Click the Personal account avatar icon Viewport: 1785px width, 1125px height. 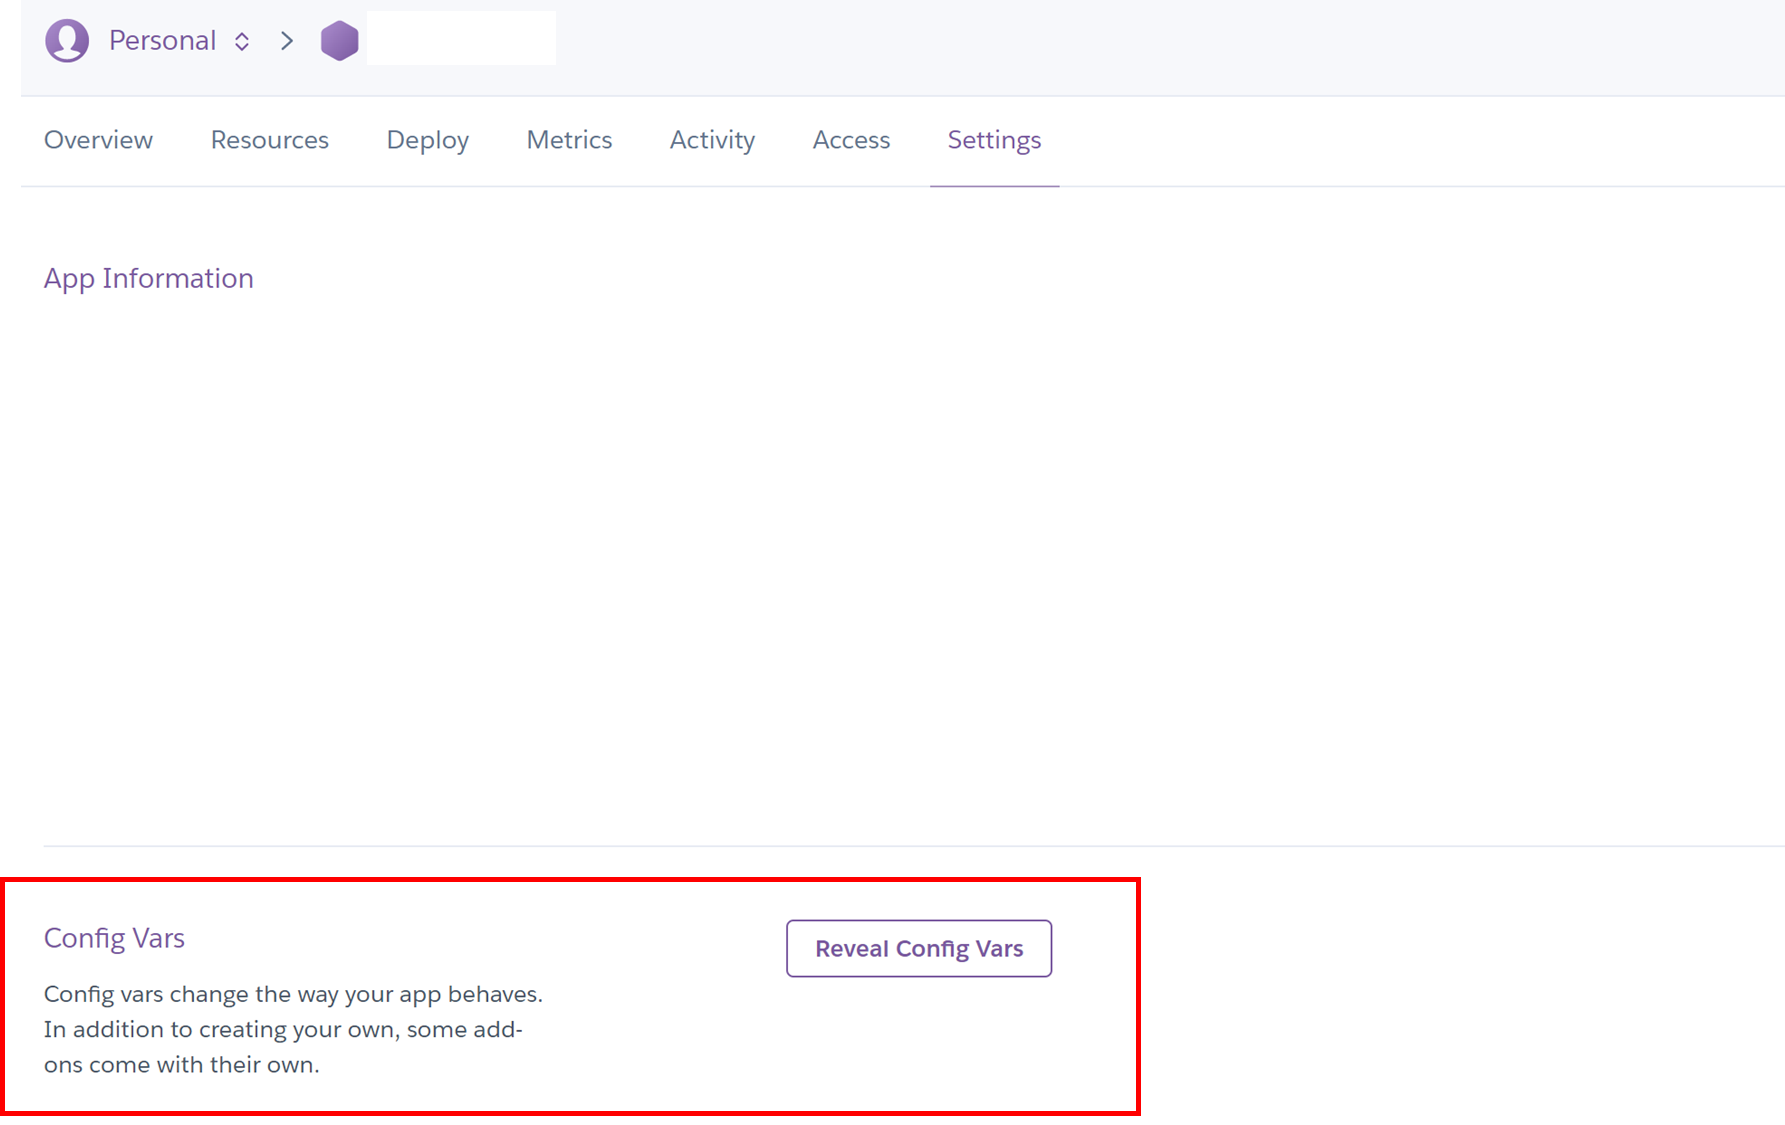click(x=67, y=41)
